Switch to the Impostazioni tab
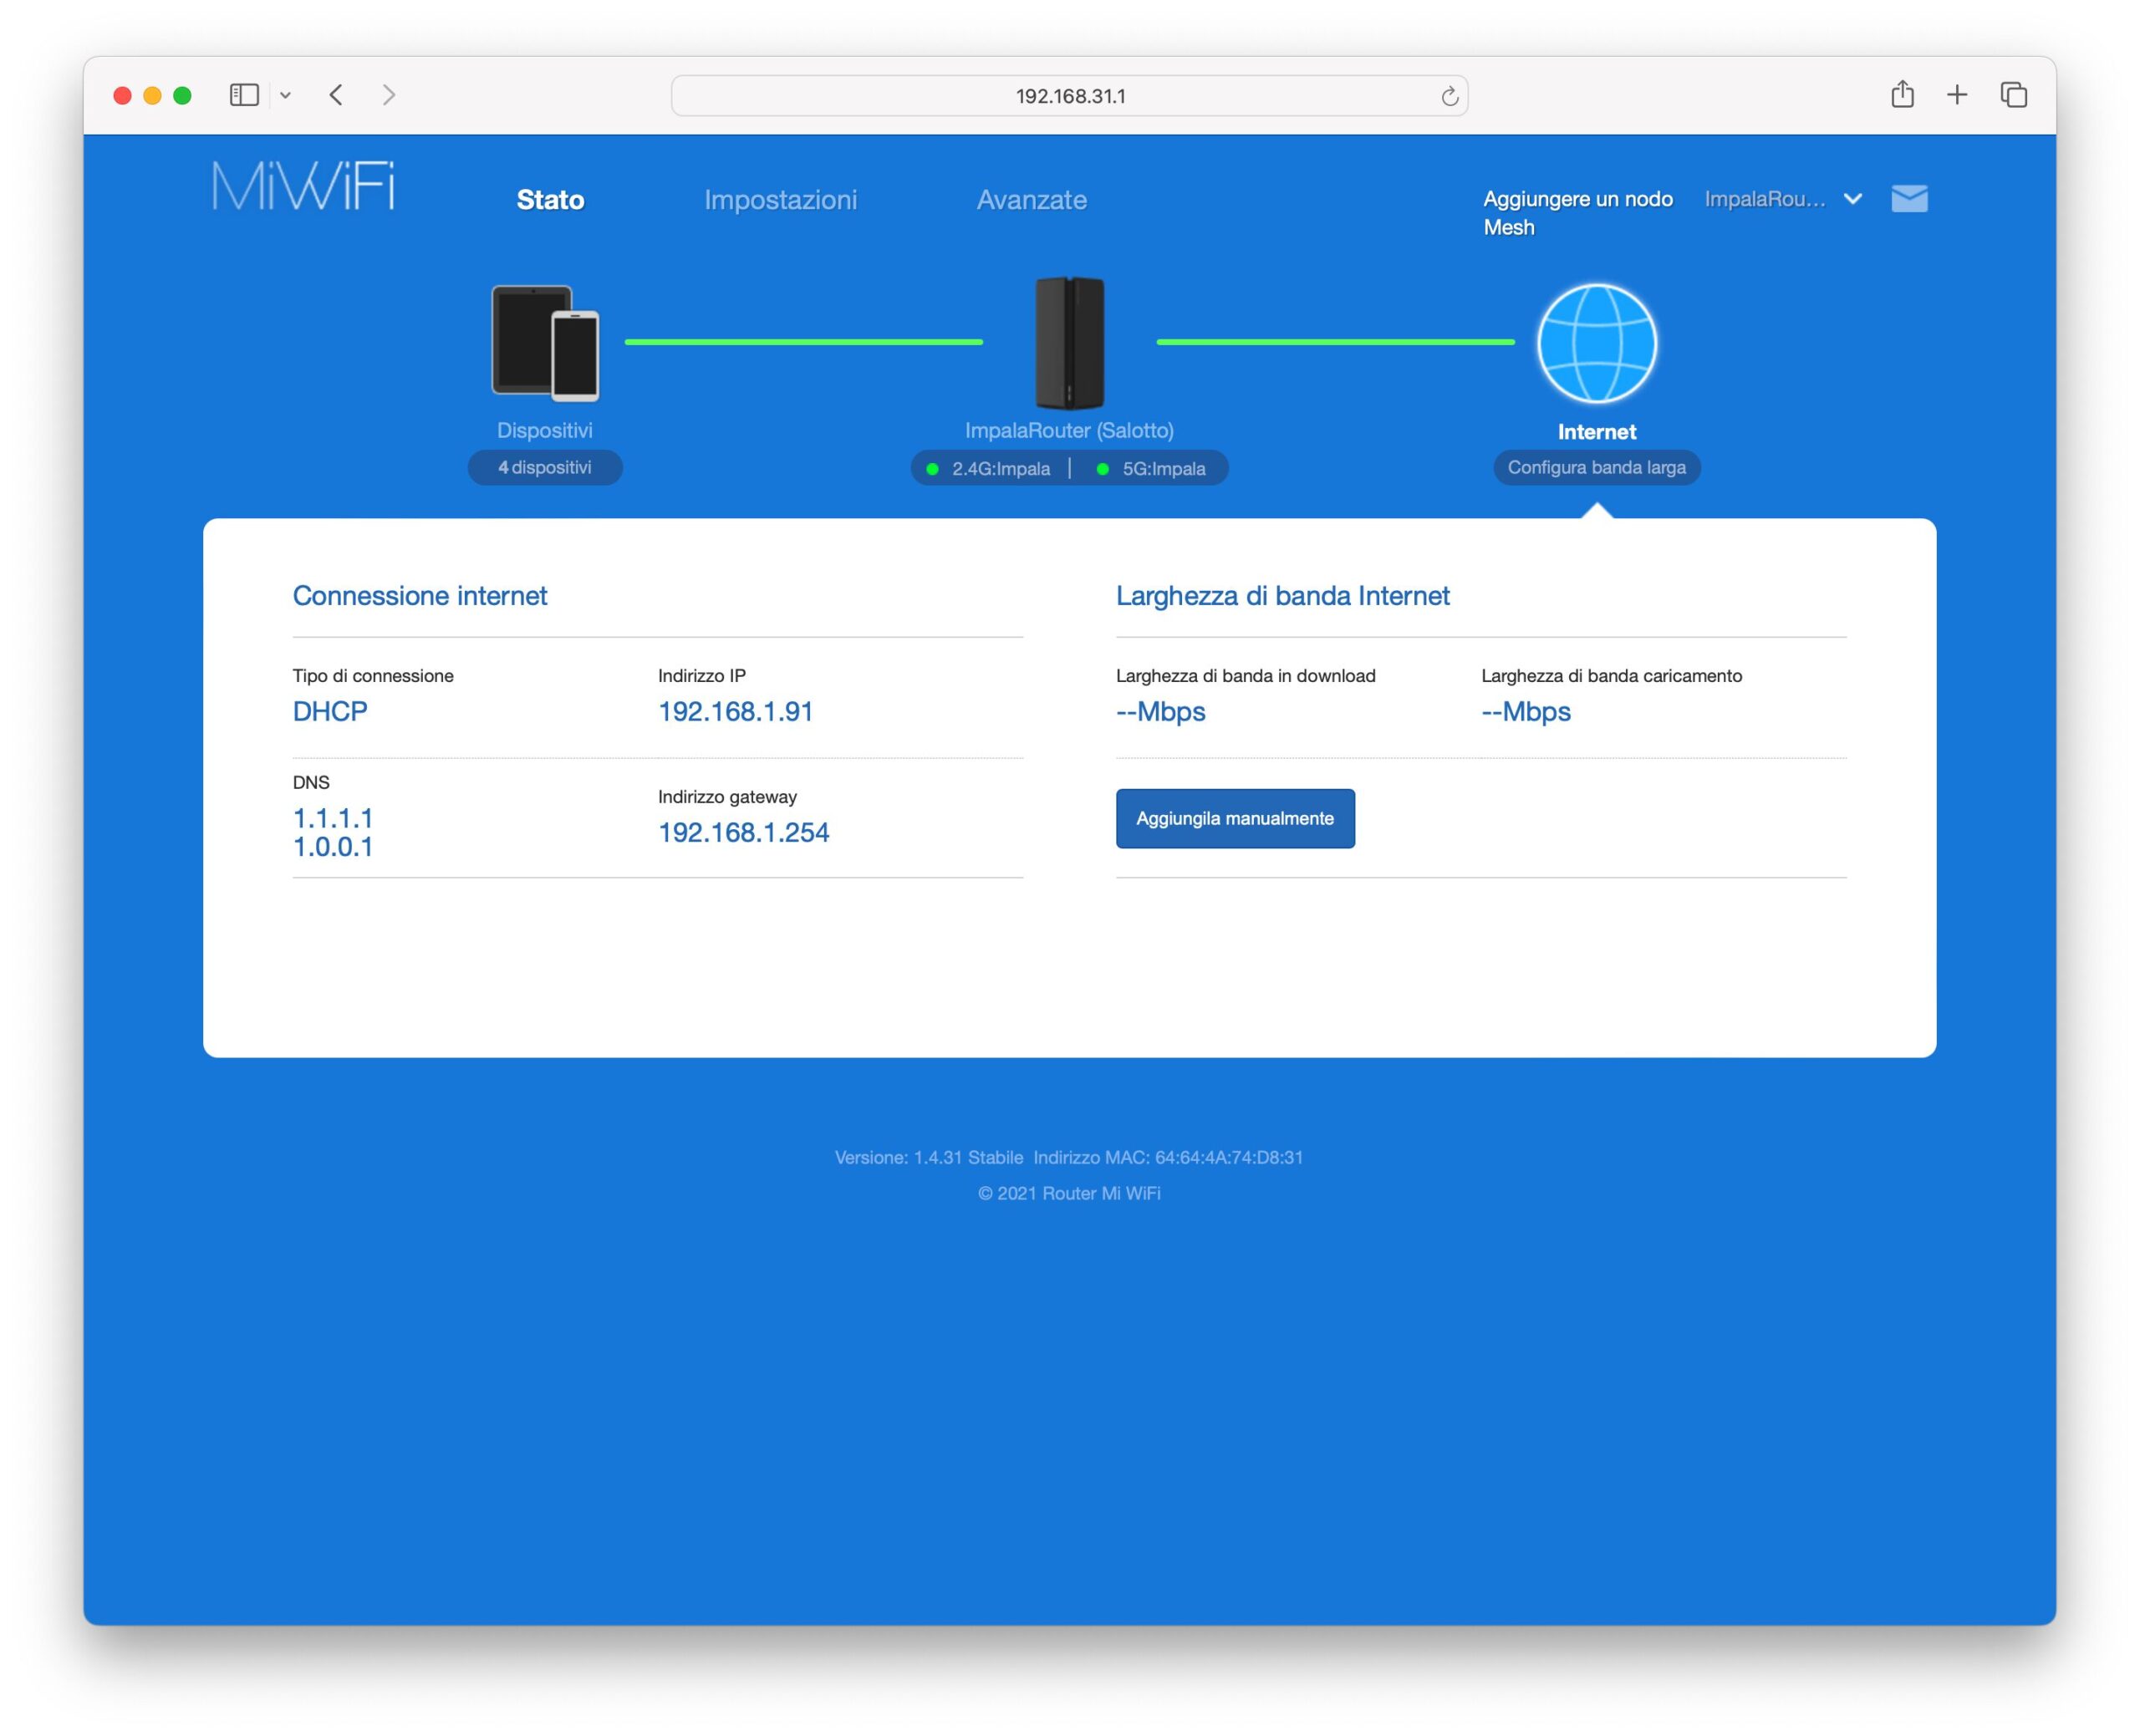 pos(780,200)
